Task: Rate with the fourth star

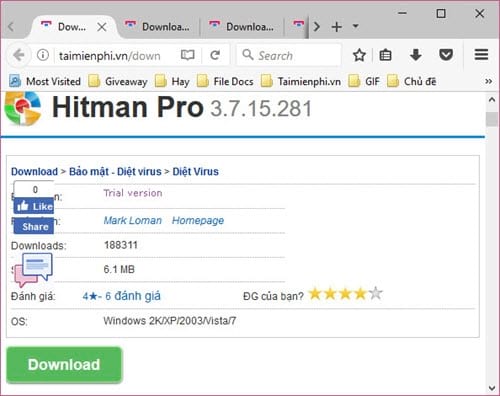Action: click(x=360, y=294)
